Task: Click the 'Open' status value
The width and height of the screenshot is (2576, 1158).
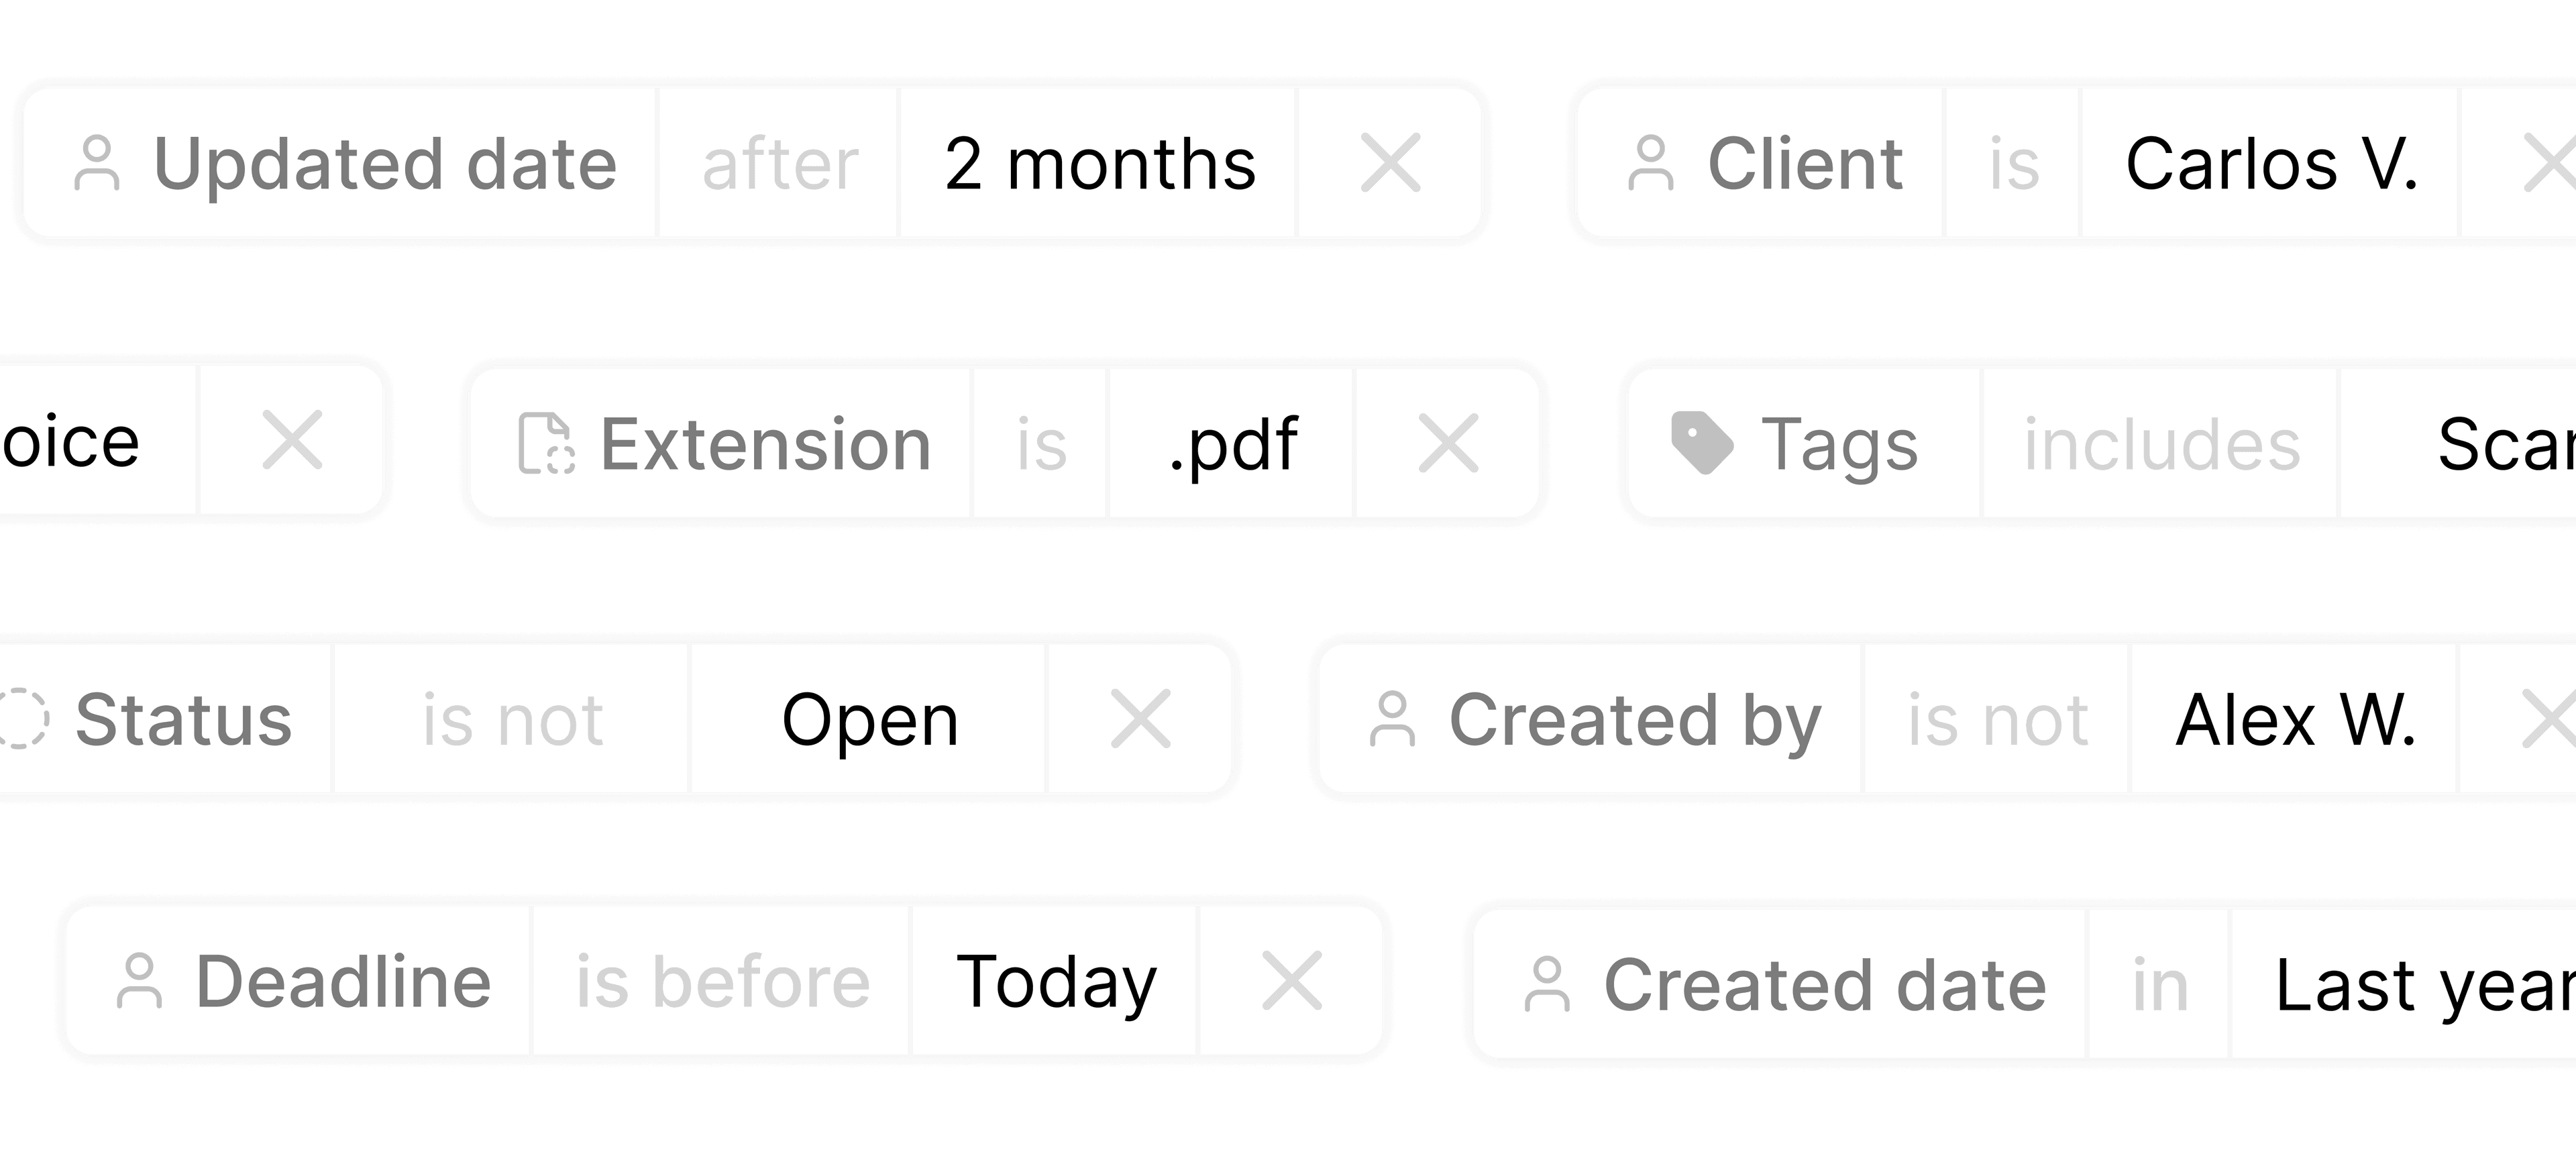Action: 870,720
